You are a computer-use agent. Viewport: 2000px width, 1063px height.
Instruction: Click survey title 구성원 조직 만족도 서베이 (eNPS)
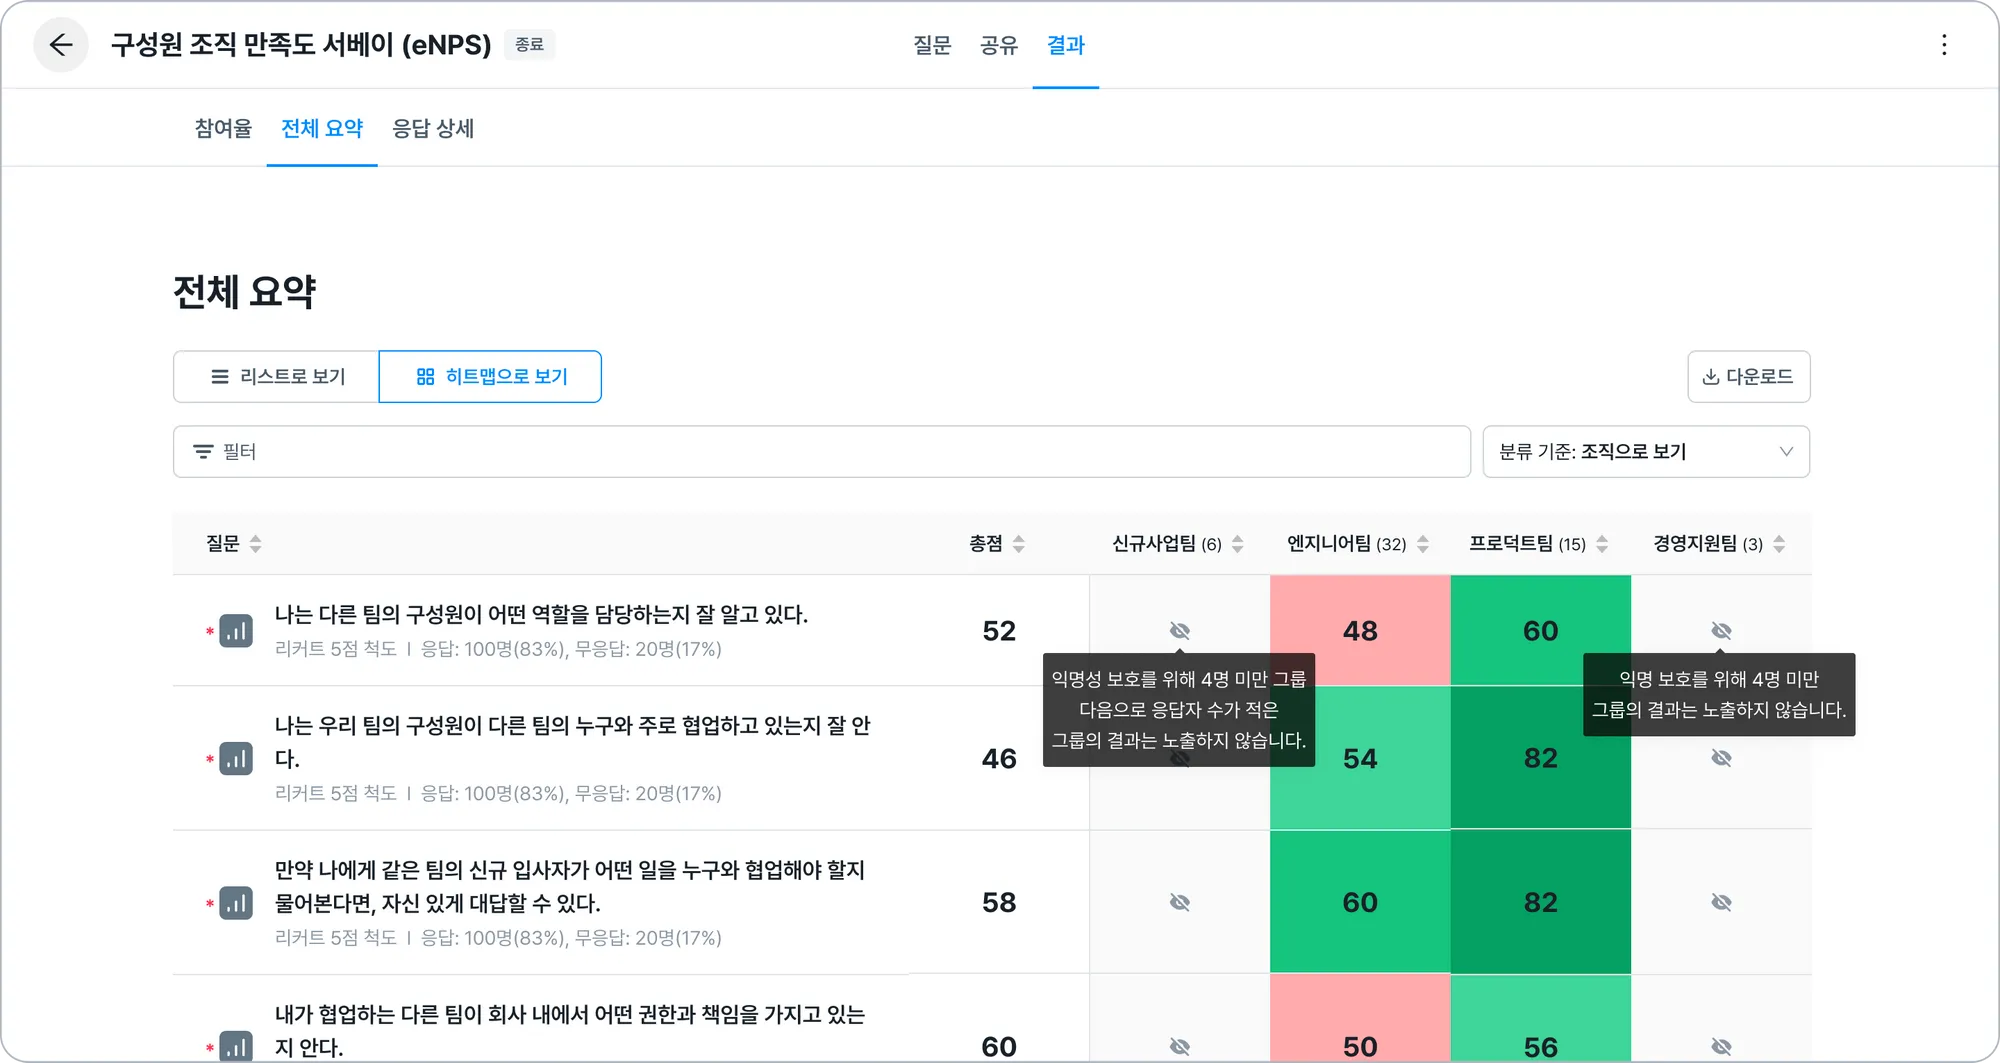pos(301,45)
